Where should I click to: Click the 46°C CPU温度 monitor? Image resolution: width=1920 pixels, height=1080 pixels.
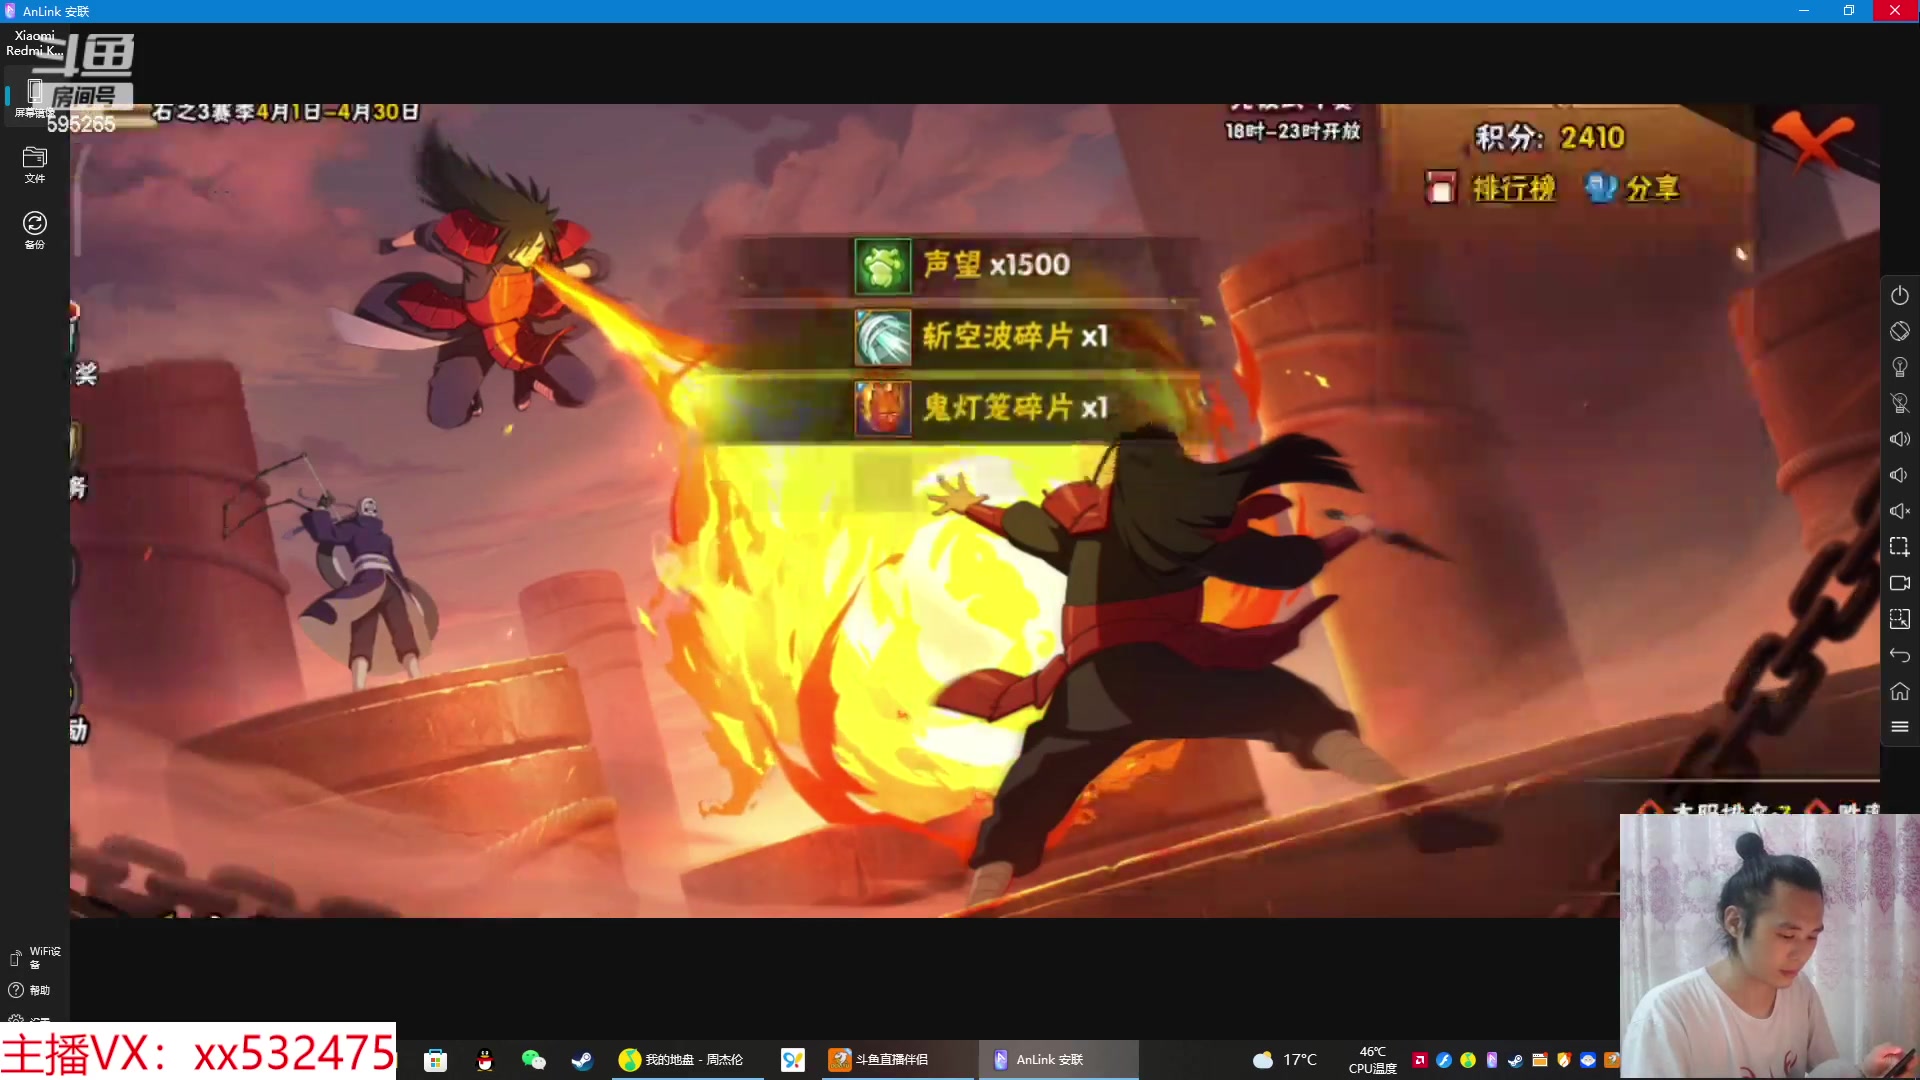[1372, 1060]
